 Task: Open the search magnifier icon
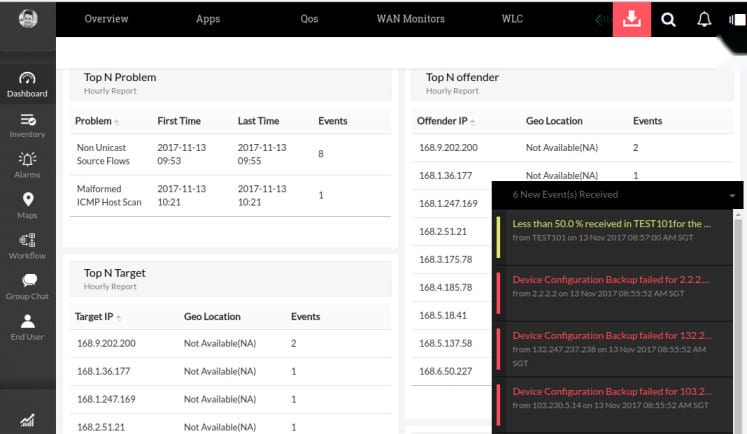click(669, 19)
